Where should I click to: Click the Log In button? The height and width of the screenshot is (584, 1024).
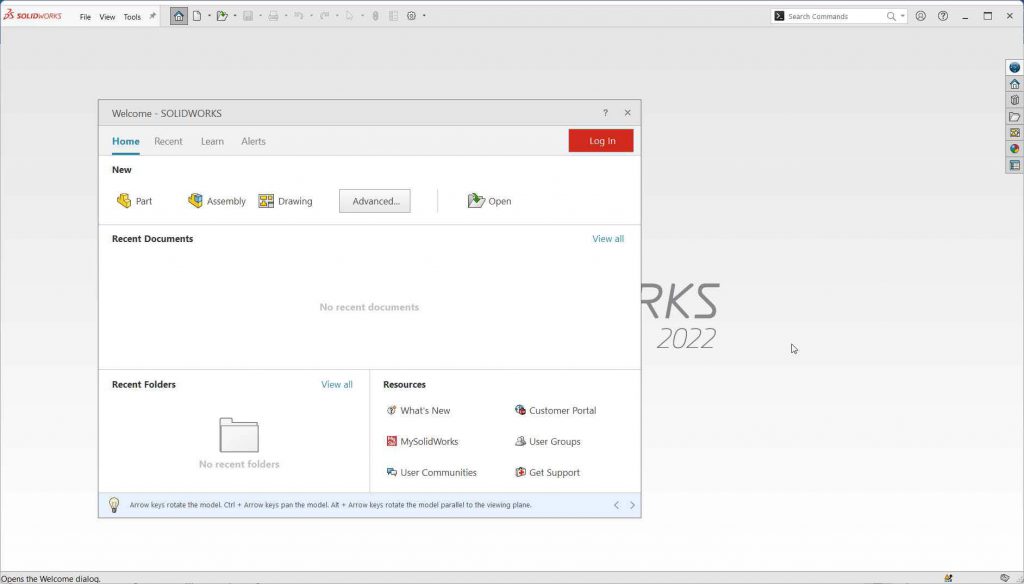click(601, 140)
